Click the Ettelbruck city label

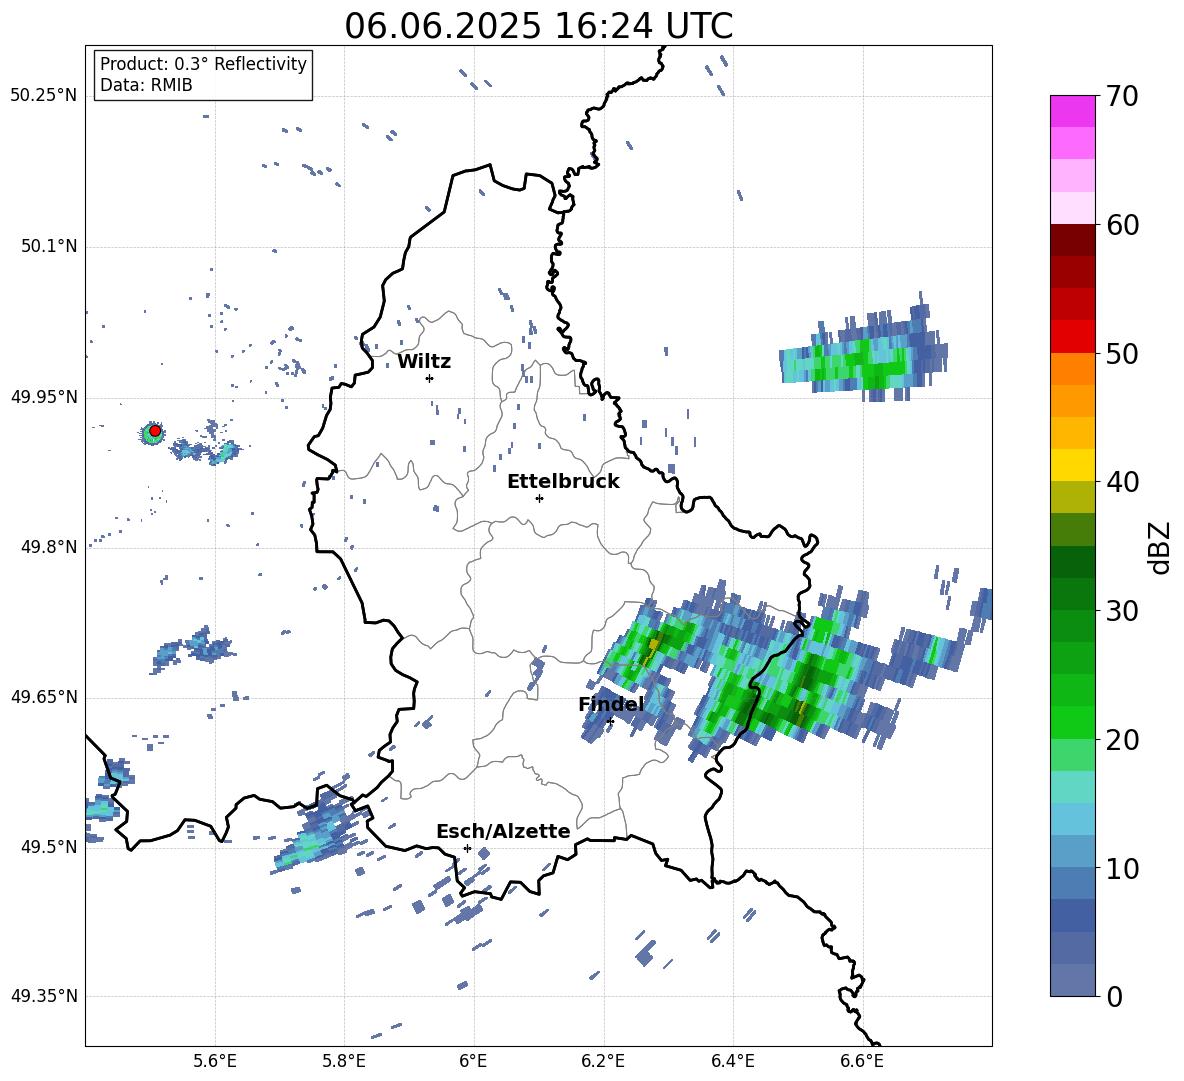tap(563, 482)
